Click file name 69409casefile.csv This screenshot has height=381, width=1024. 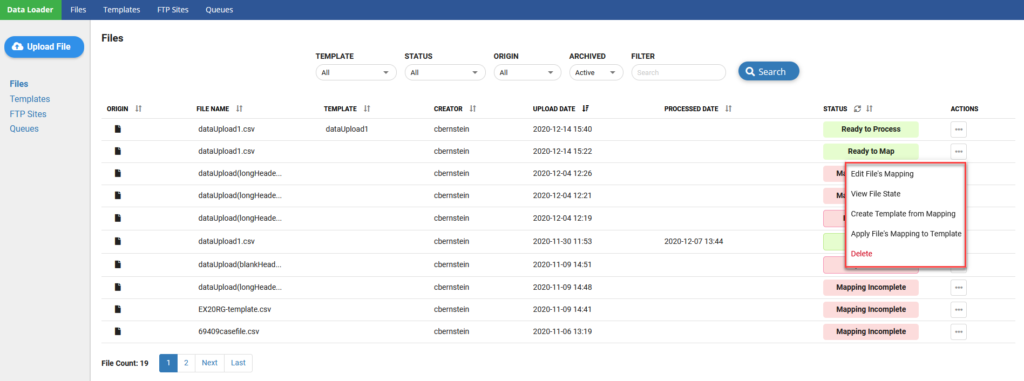229,331
